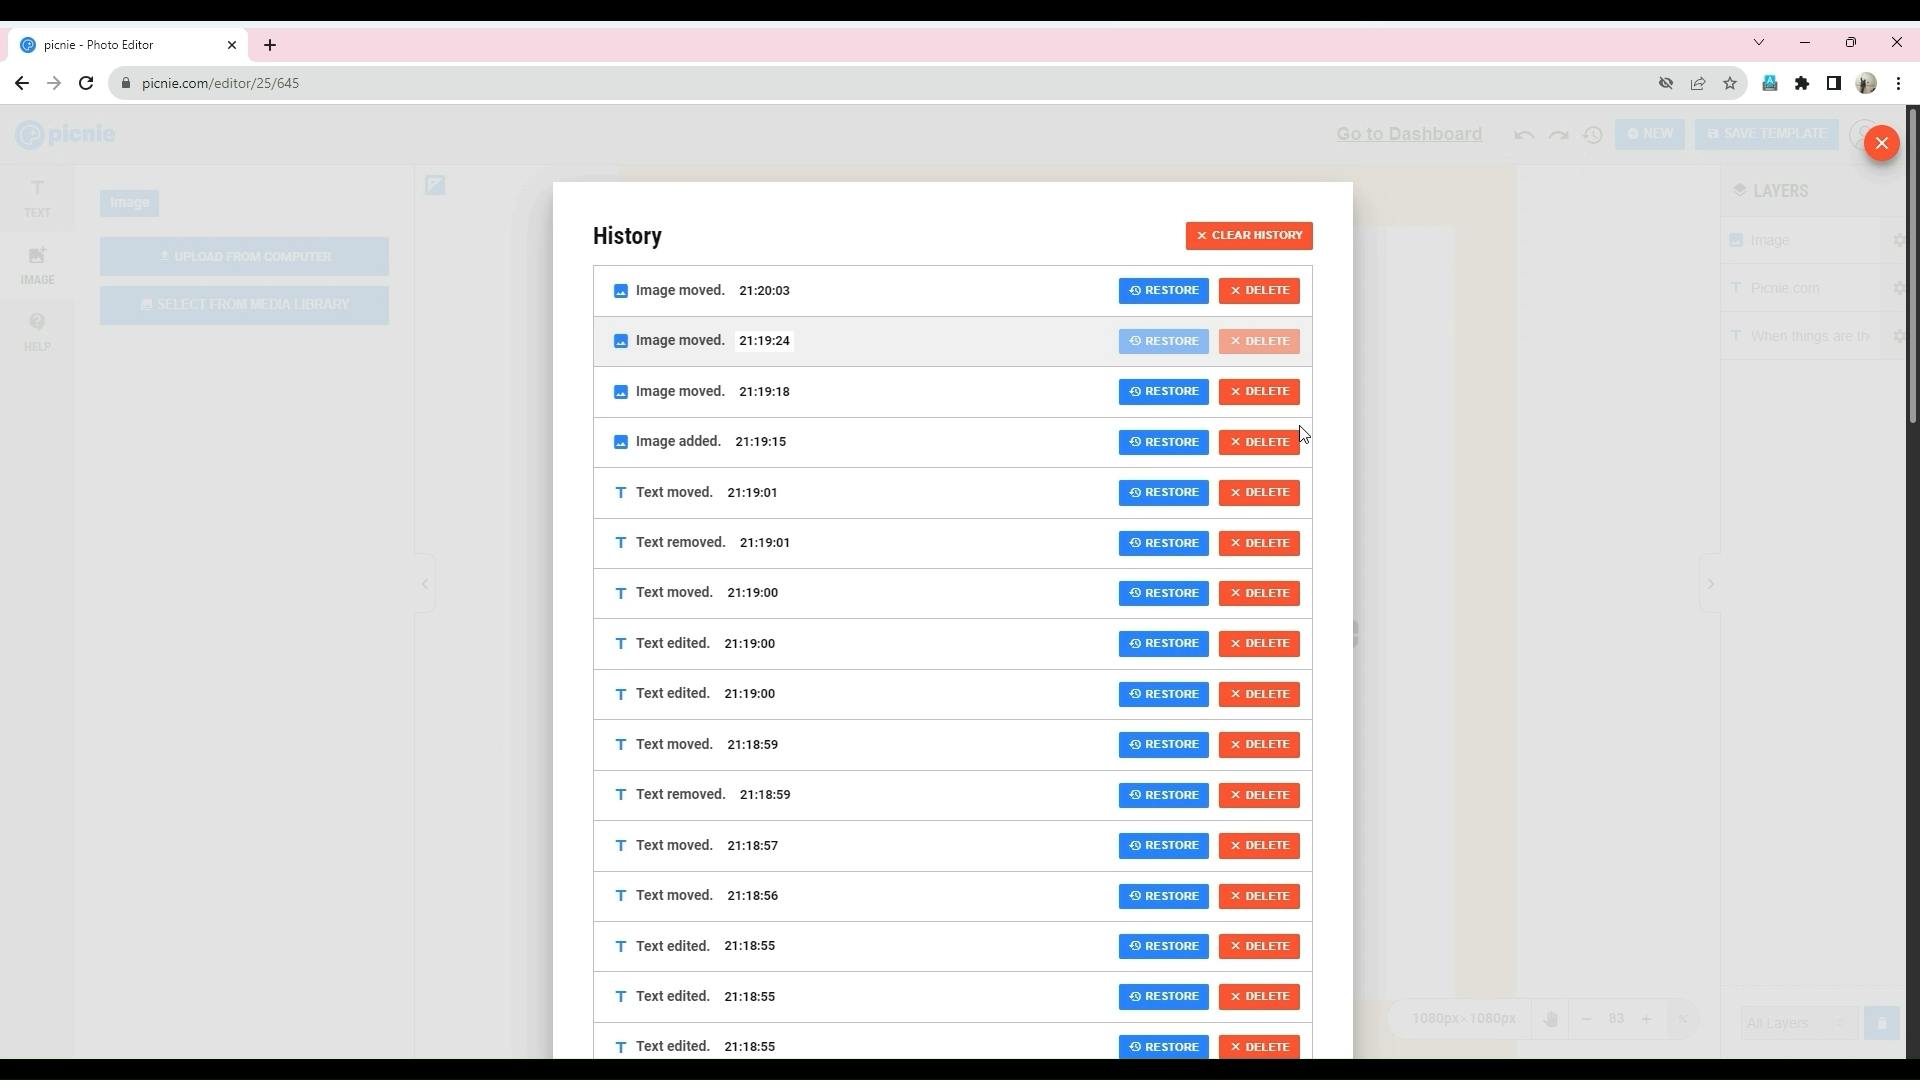The width and height of the screenshot is (1920, 1080).
Task: Click the history clock icon in toolbar
Action: click(x=1593, y=133)
